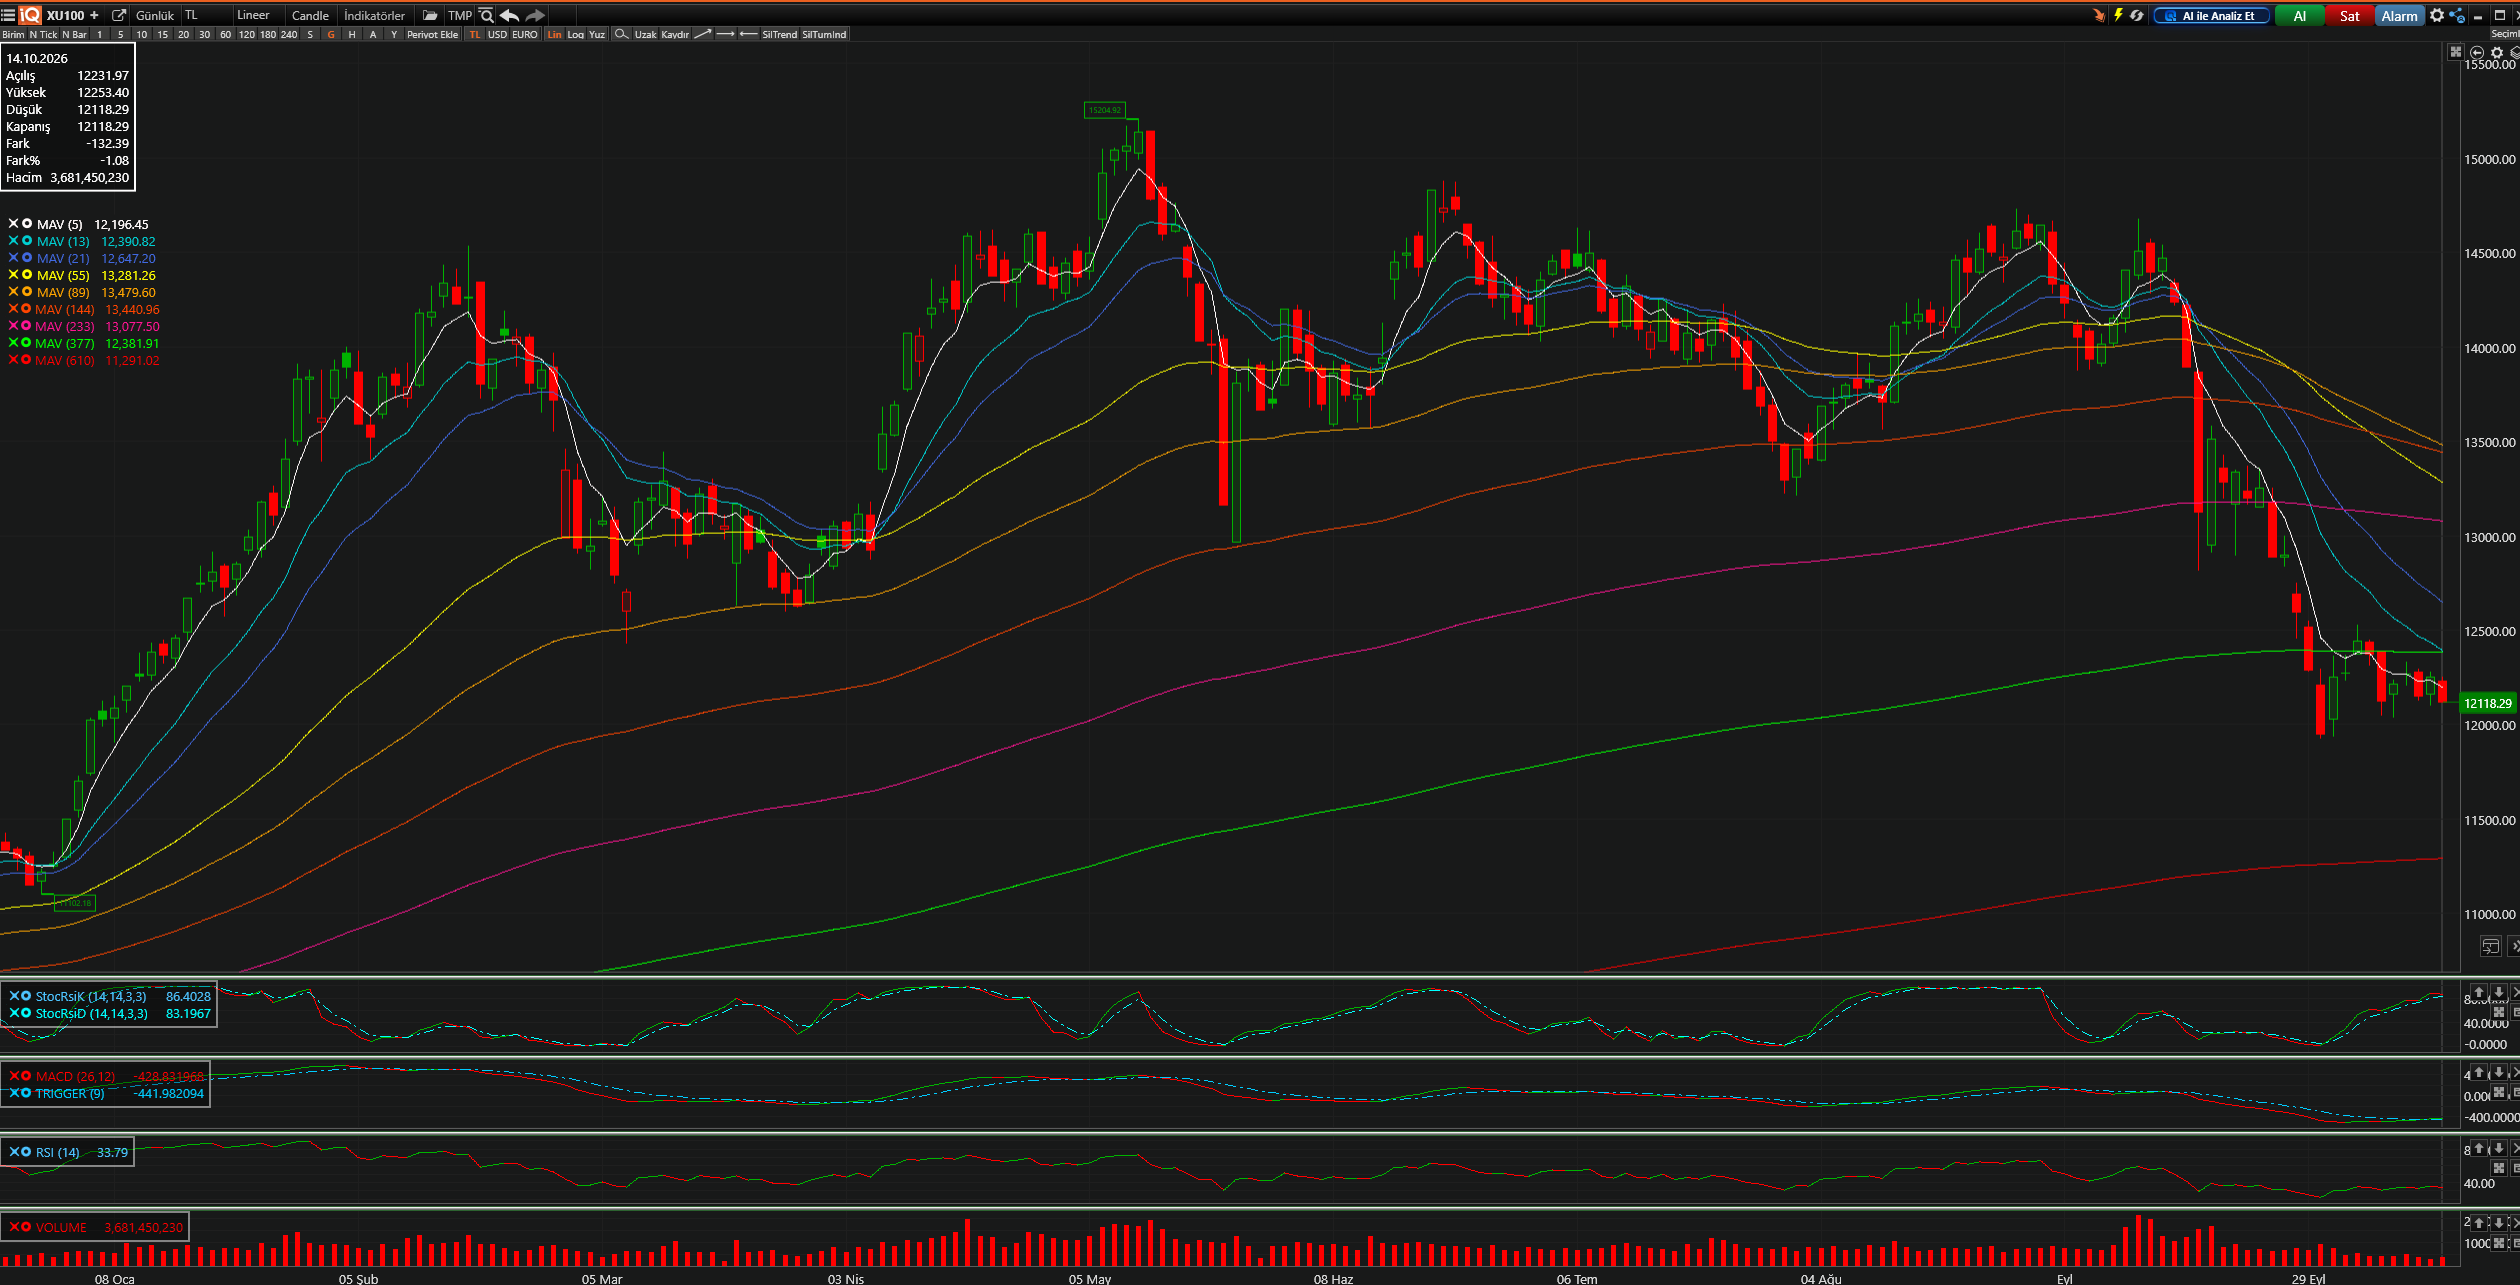Select the left-pointing arrow line tool
This screenshot has width=2520, height=1285.
pos(748,34)
